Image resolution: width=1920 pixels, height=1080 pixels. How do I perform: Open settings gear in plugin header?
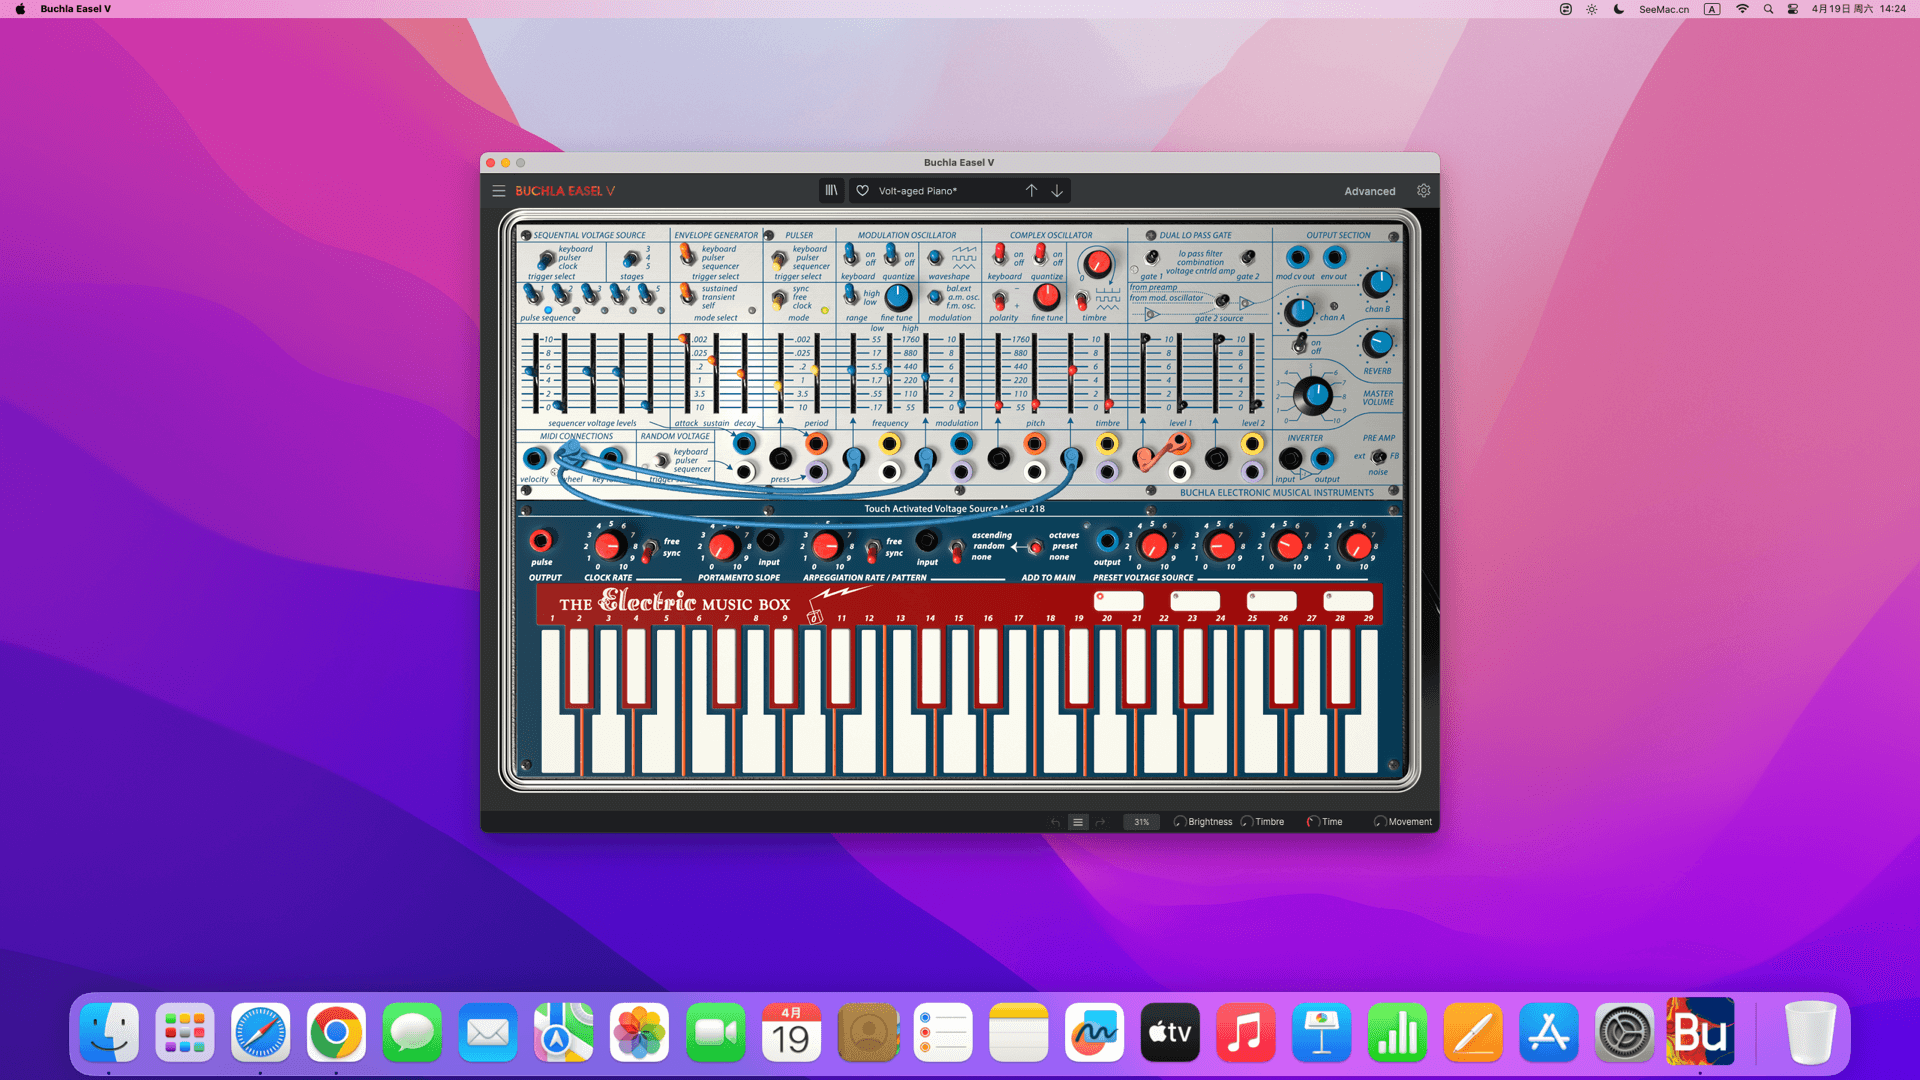tap(1423, 190)
